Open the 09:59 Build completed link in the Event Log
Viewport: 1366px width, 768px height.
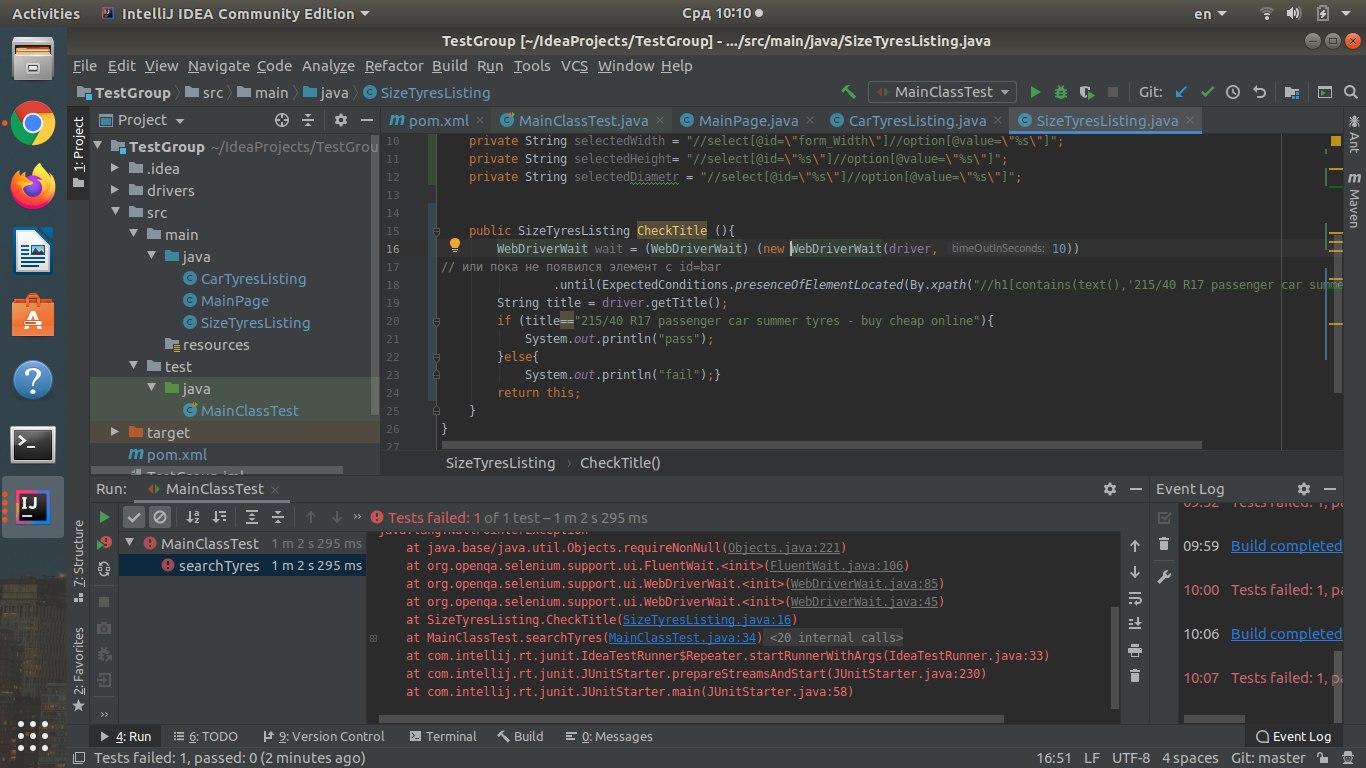[1286, 546]
